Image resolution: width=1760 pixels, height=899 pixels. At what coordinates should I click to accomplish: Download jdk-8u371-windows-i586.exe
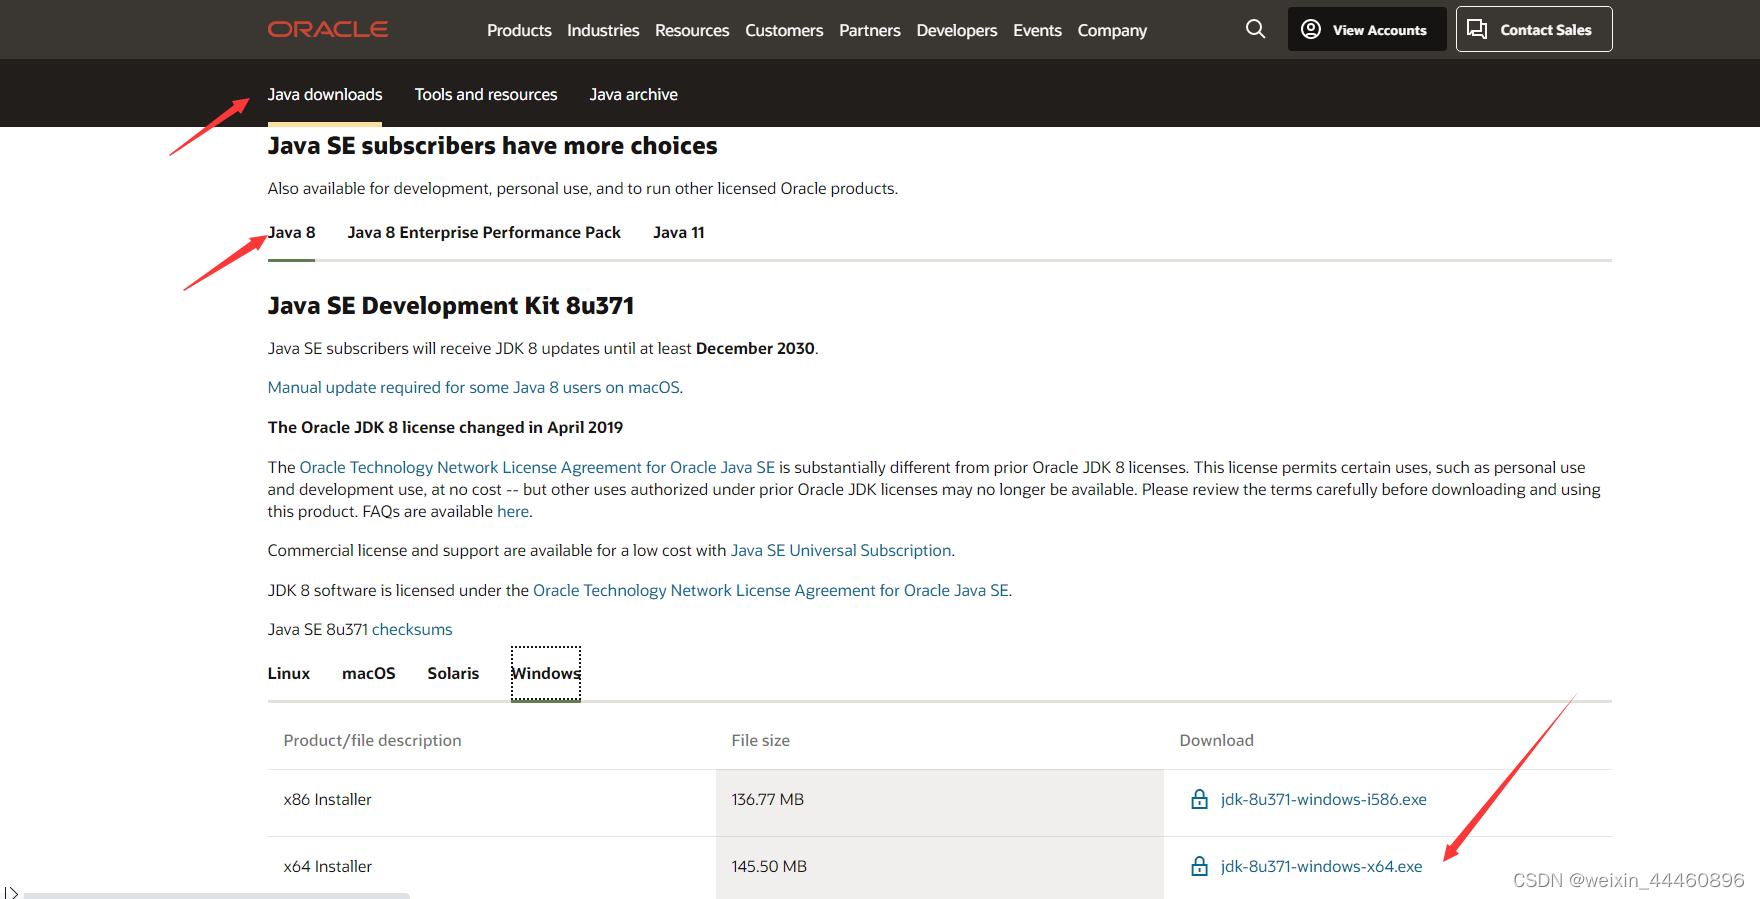(1324, 799)
